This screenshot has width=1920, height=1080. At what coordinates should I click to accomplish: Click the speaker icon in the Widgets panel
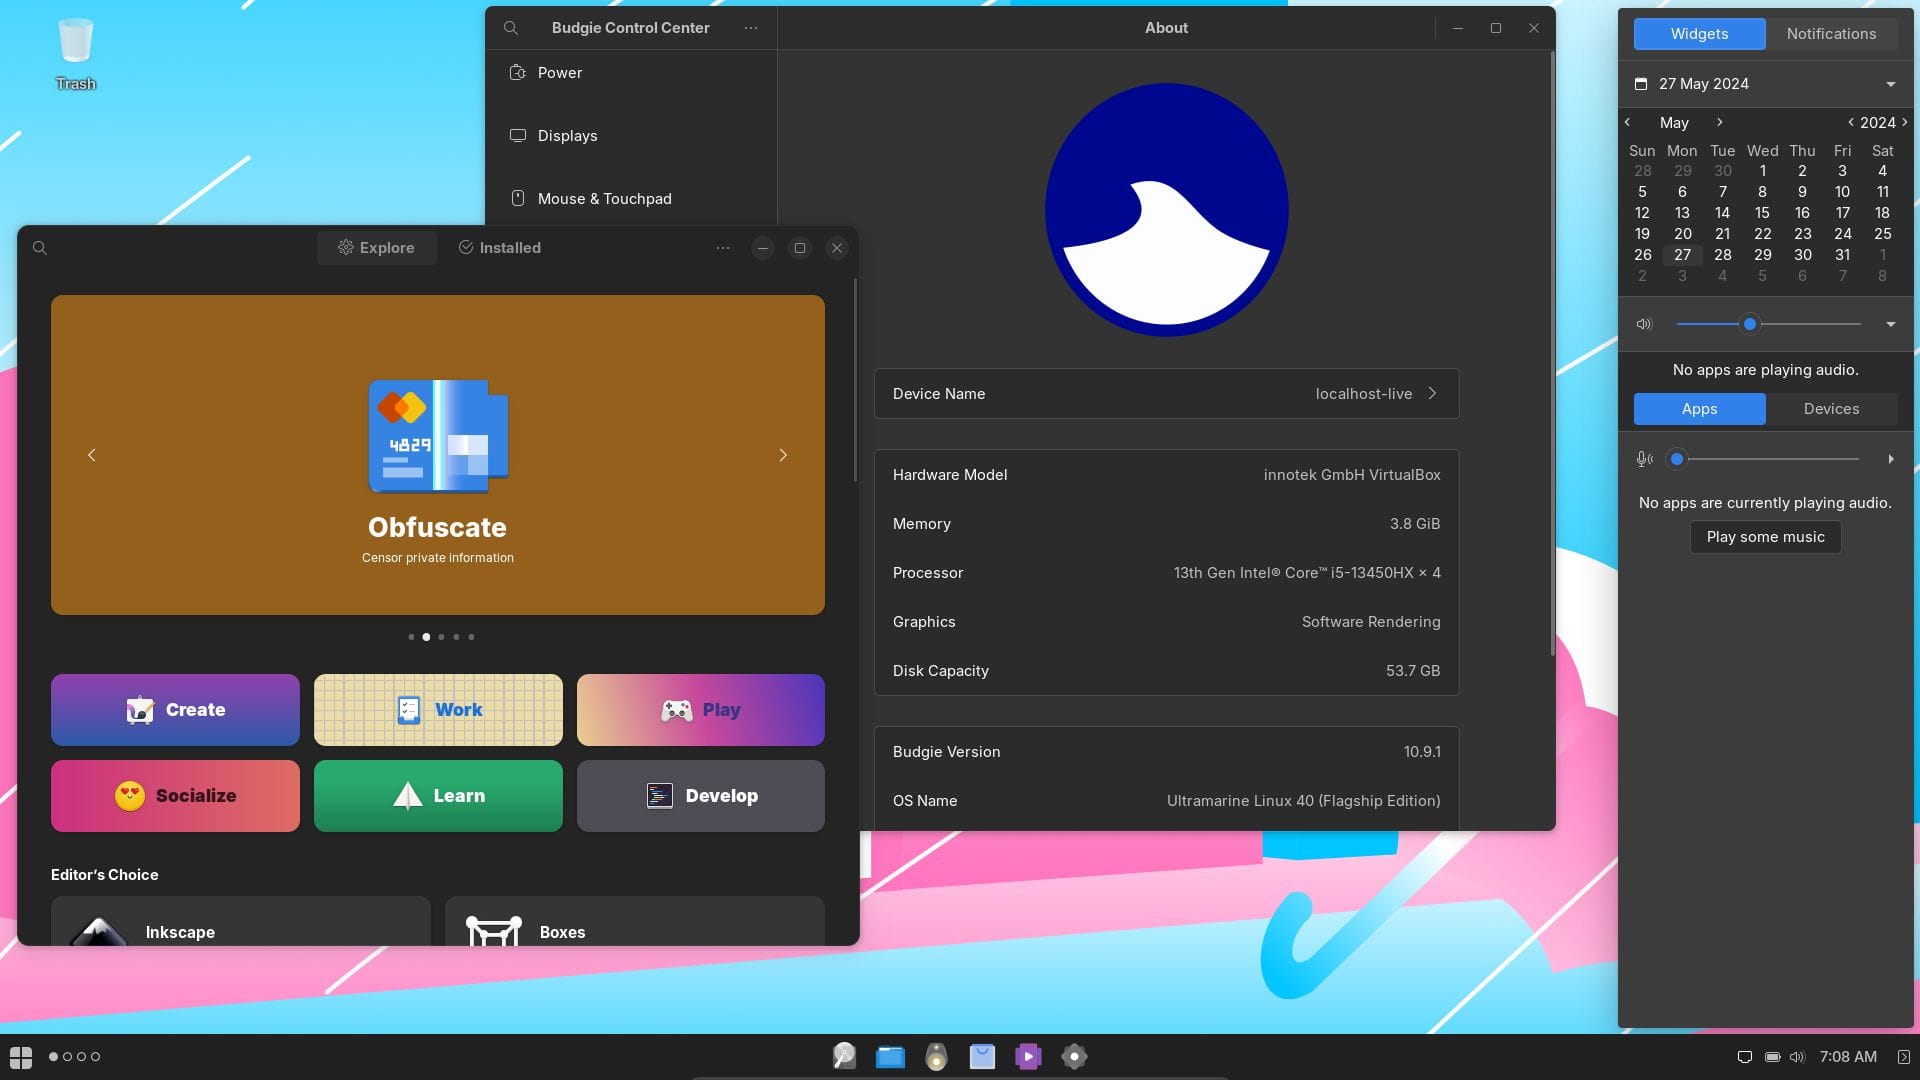point(1644,323)
